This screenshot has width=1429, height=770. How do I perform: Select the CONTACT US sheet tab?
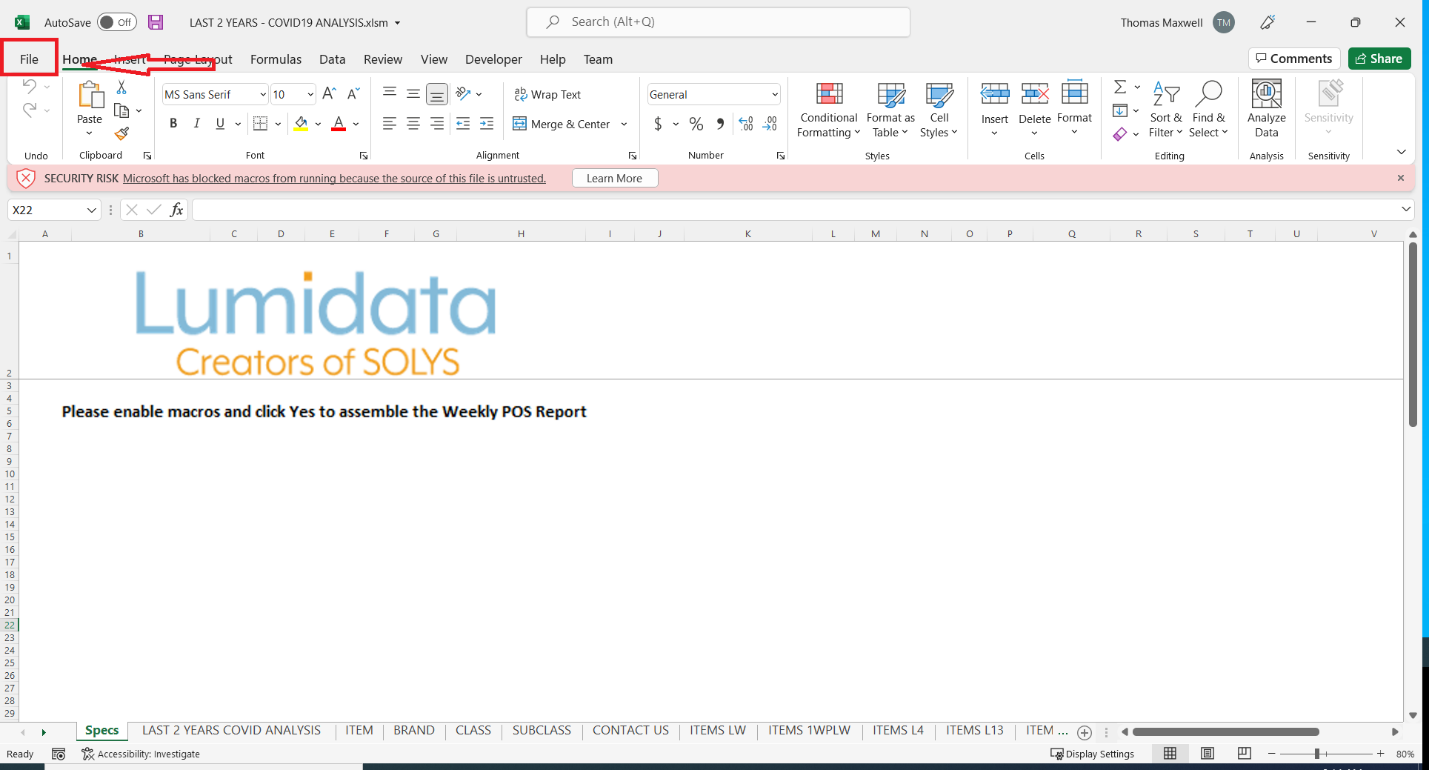630,731
